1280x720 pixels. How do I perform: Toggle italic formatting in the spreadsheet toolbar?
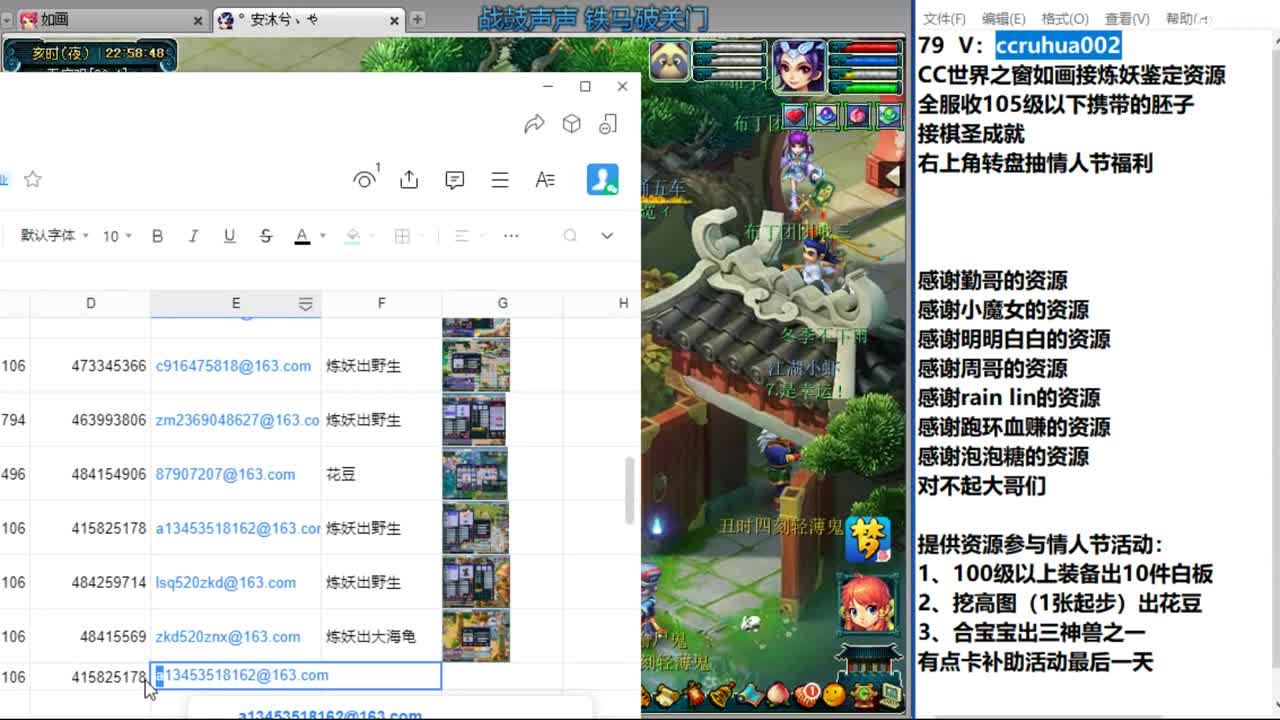click(193, 236)
